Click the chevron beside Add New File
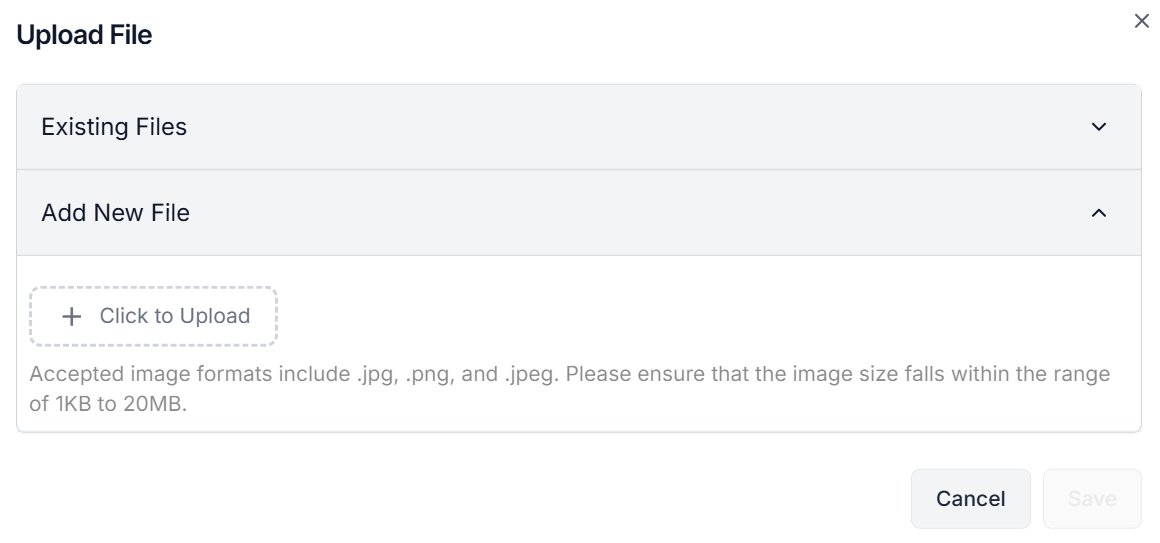The image size is (1160, 543). click(1099, 213)
